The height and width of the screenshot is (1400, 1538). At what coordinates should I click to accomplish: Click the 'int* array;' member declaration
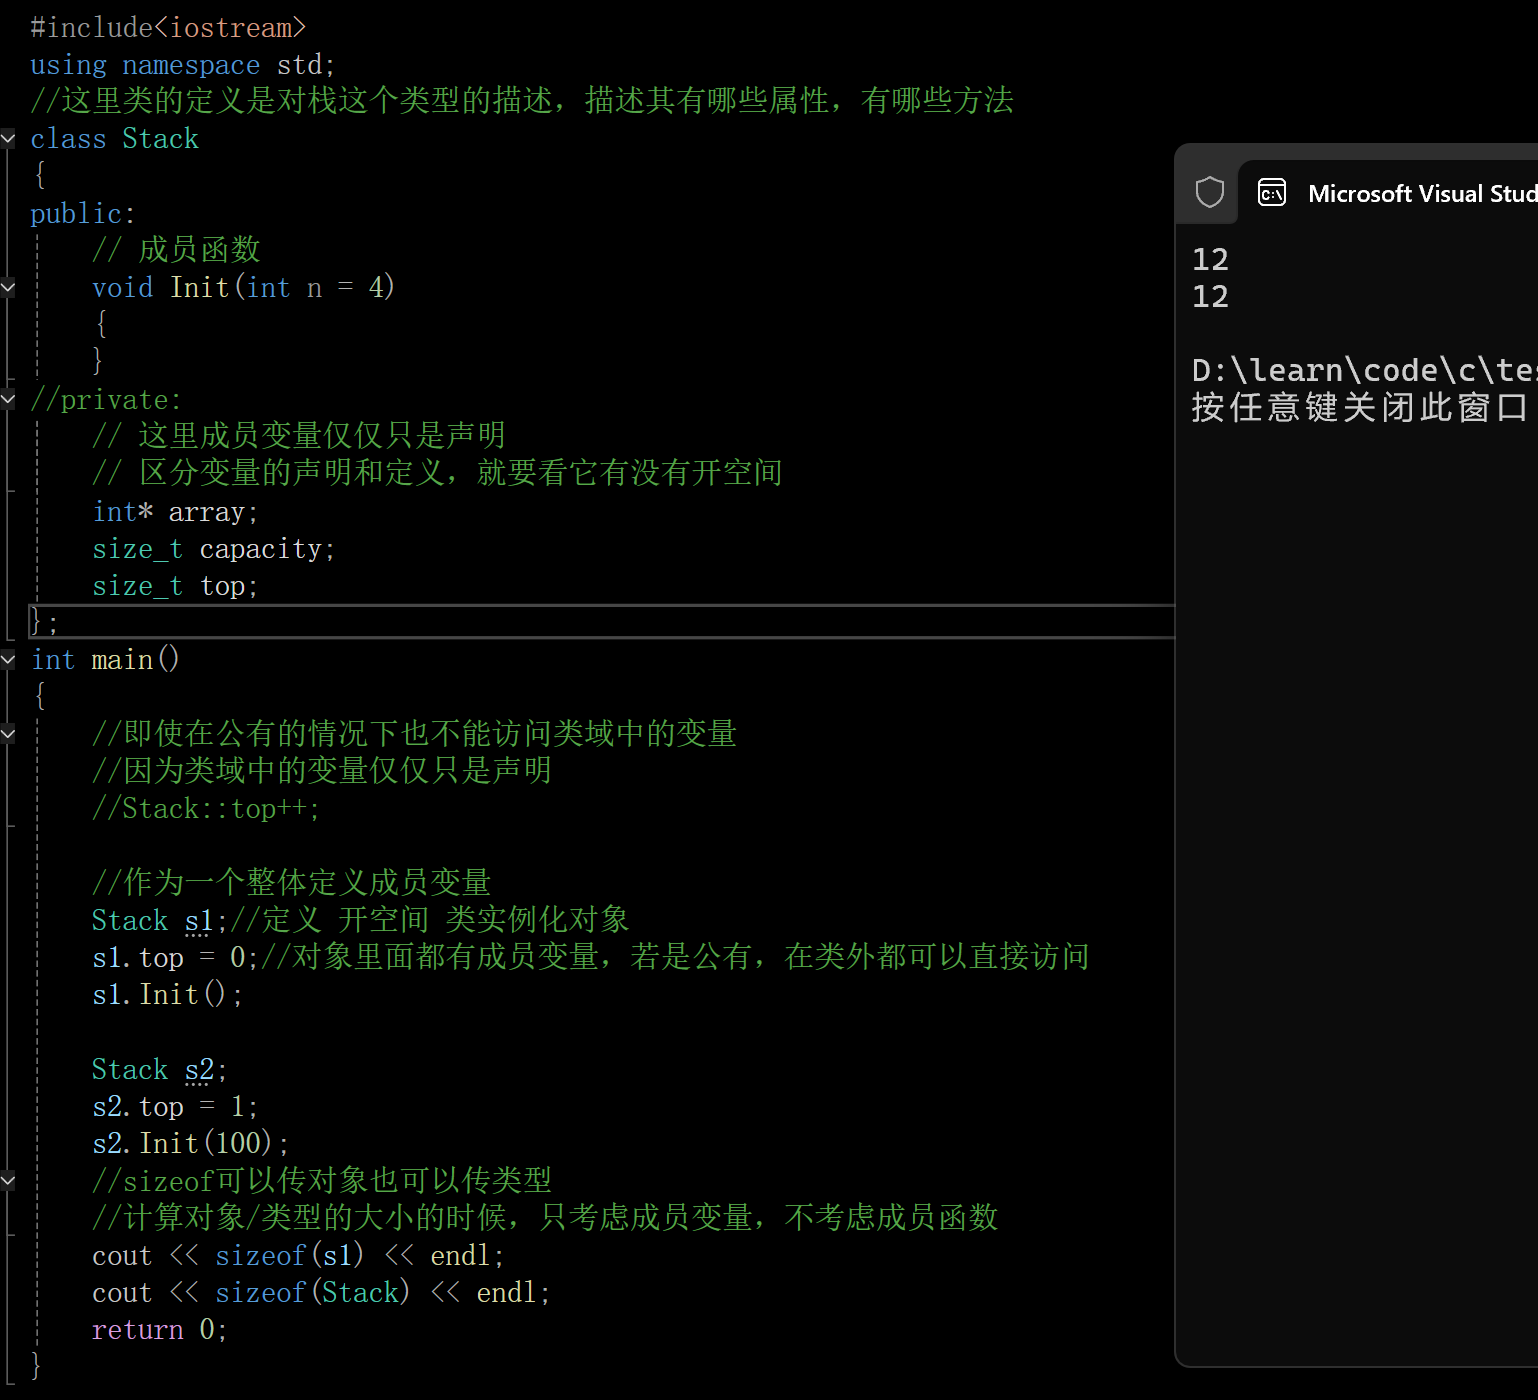coord(175,512)
